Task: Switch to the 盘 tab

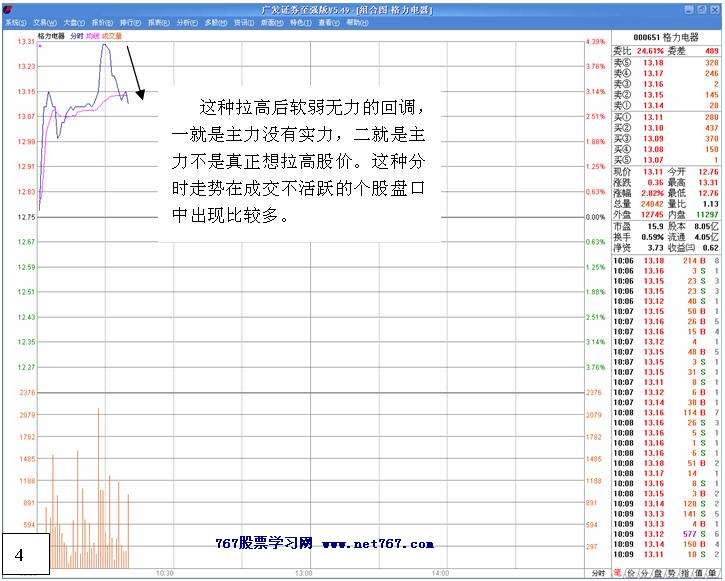Action: click(657, 574)
